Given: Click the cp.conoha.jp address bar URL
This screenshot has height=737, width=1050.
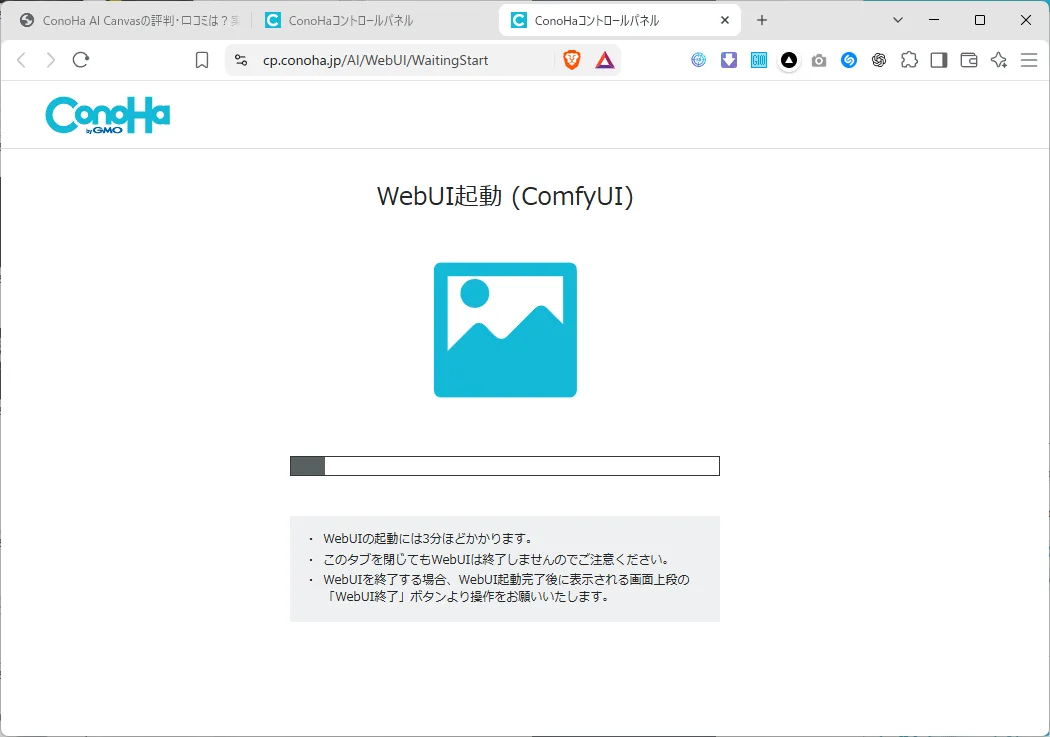Looking at the screenshot, I should (376, 60).
